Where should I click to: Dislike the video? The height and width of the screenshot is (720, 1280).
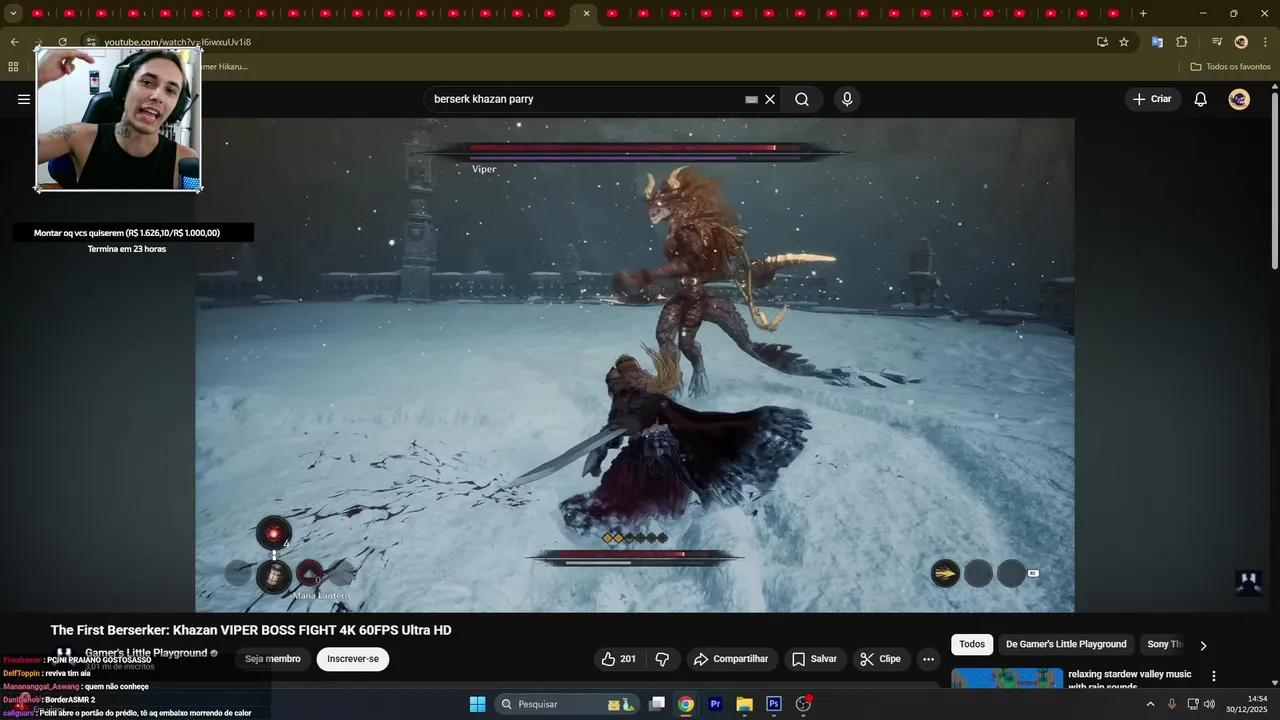click(x=662, y=659)
